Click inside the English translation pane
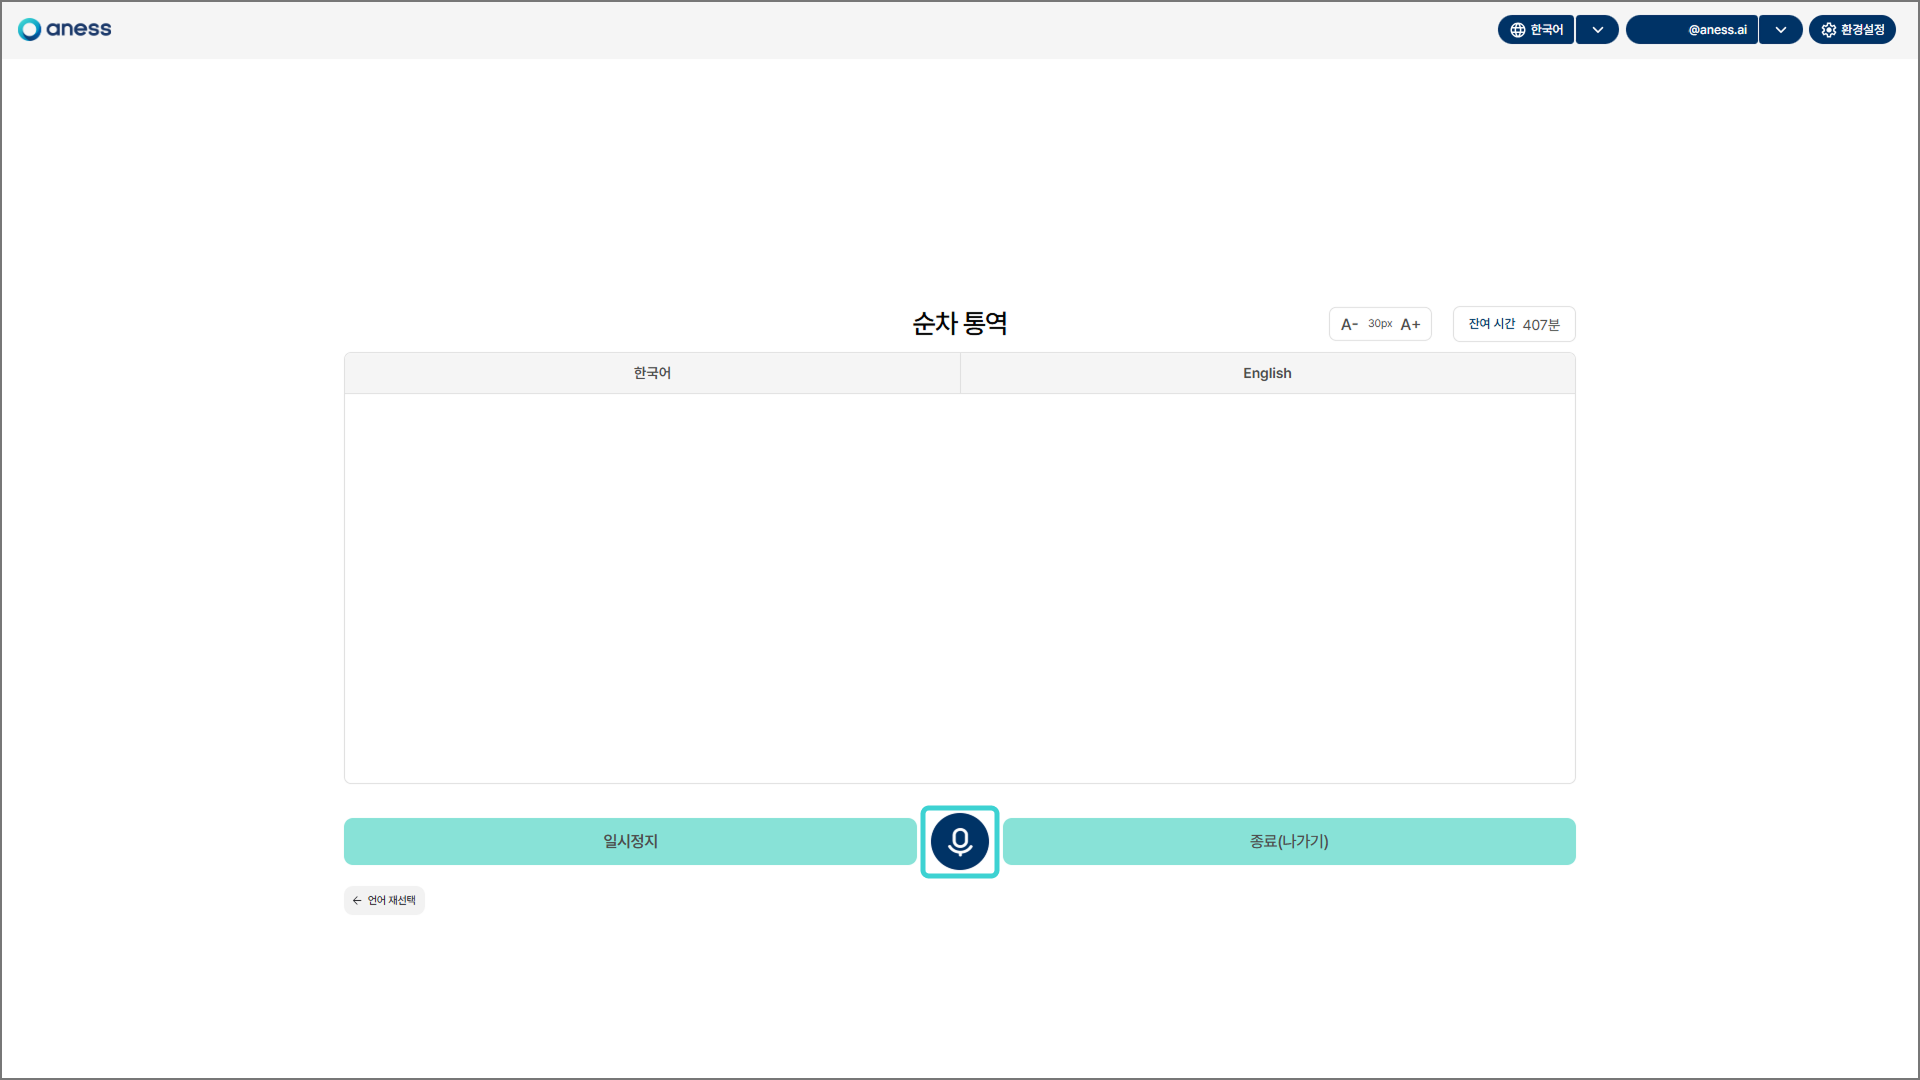Screen dimensions: 1920x1080 pyautogui.click(x=1267, y=588)
